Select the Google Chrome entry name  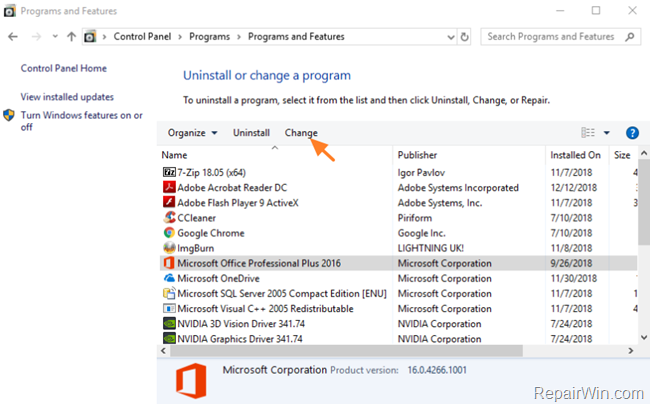coord(211,233)
